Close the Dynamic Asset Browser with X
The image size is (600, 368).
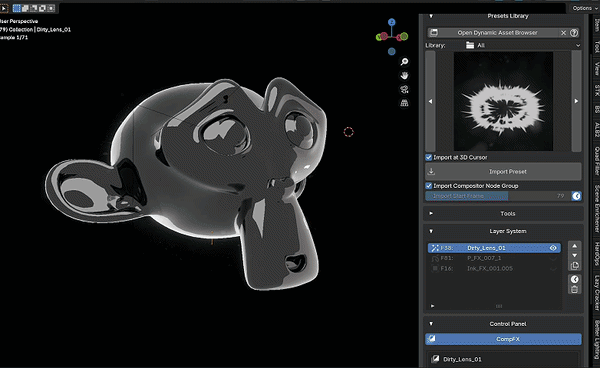point(563,33)
